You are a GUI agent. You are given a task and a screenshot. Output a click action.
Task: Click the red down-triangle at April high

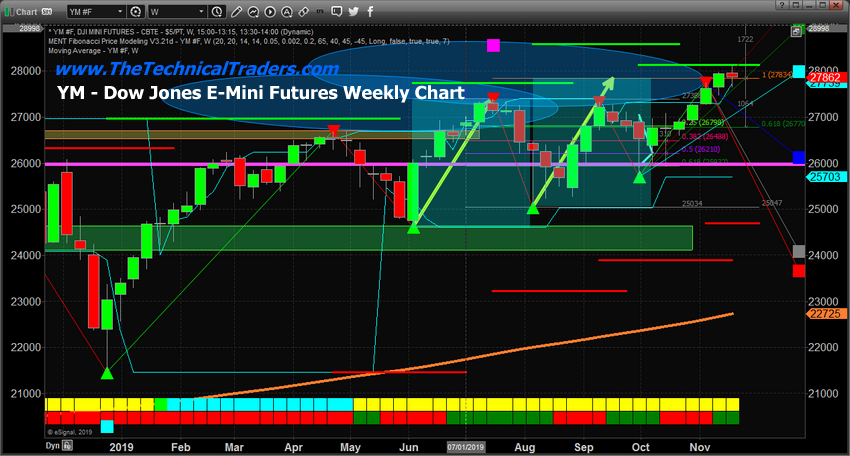pyautogui.click(x=333, y=131)
